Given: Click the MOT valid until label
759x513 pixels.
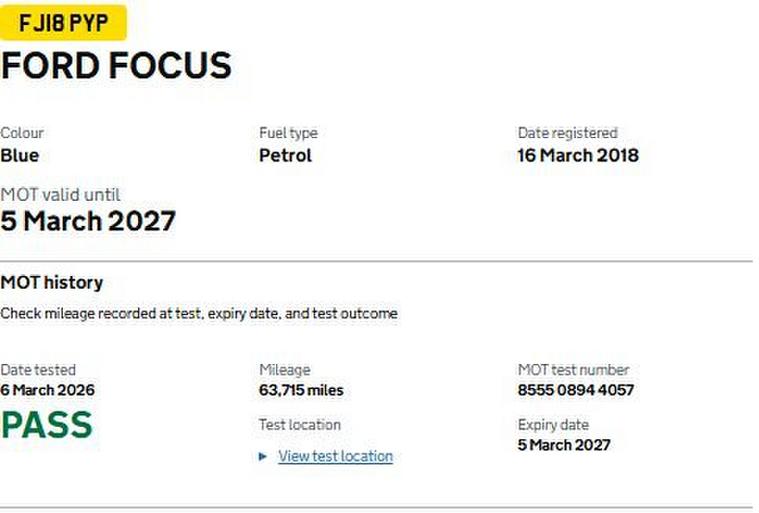Looking at the screenshot, I should (x=60, y=195).
